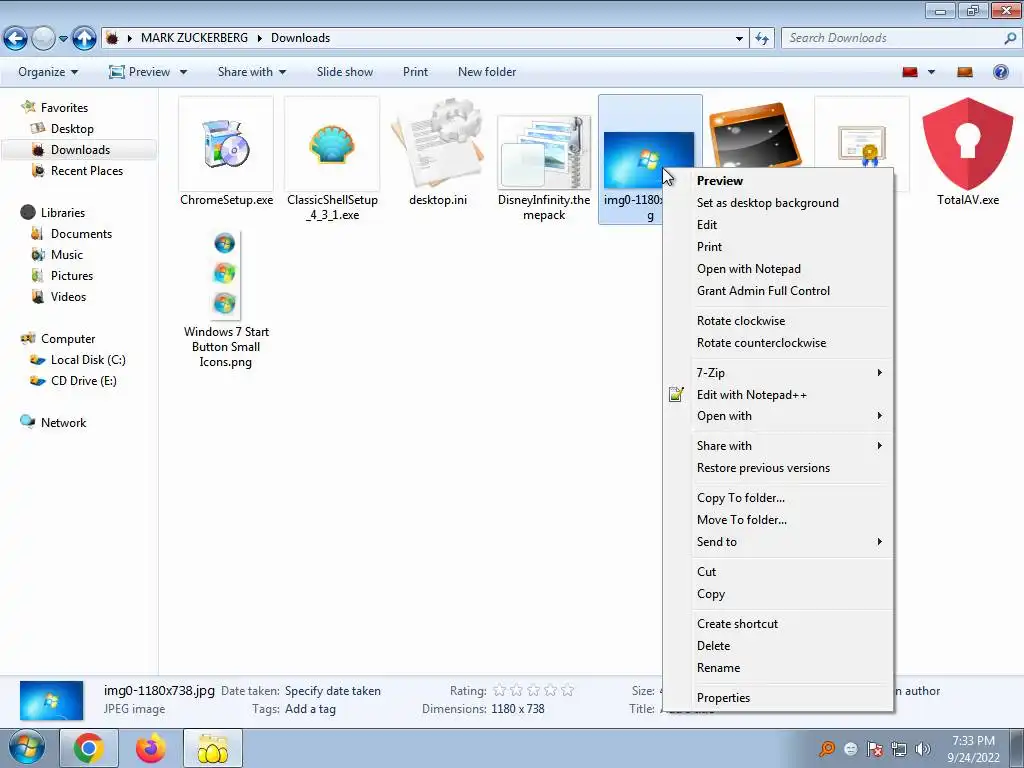This screenshot has height=768, width=1024.
Task: Launch Firefox from the taskbar
Action: tap(151, 748)
